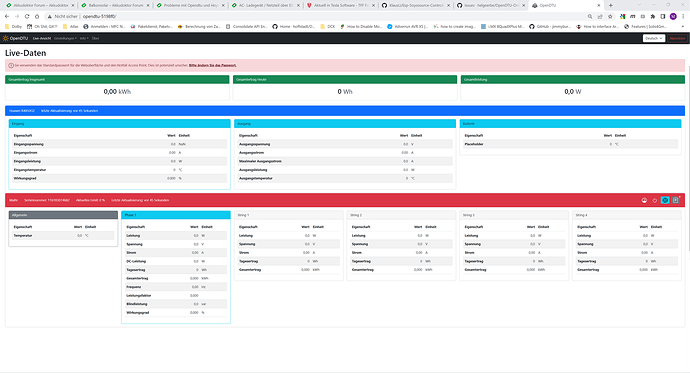Click the OpenDTU sun logo
This screenshot has height=373, width=690.
(6, 38)
